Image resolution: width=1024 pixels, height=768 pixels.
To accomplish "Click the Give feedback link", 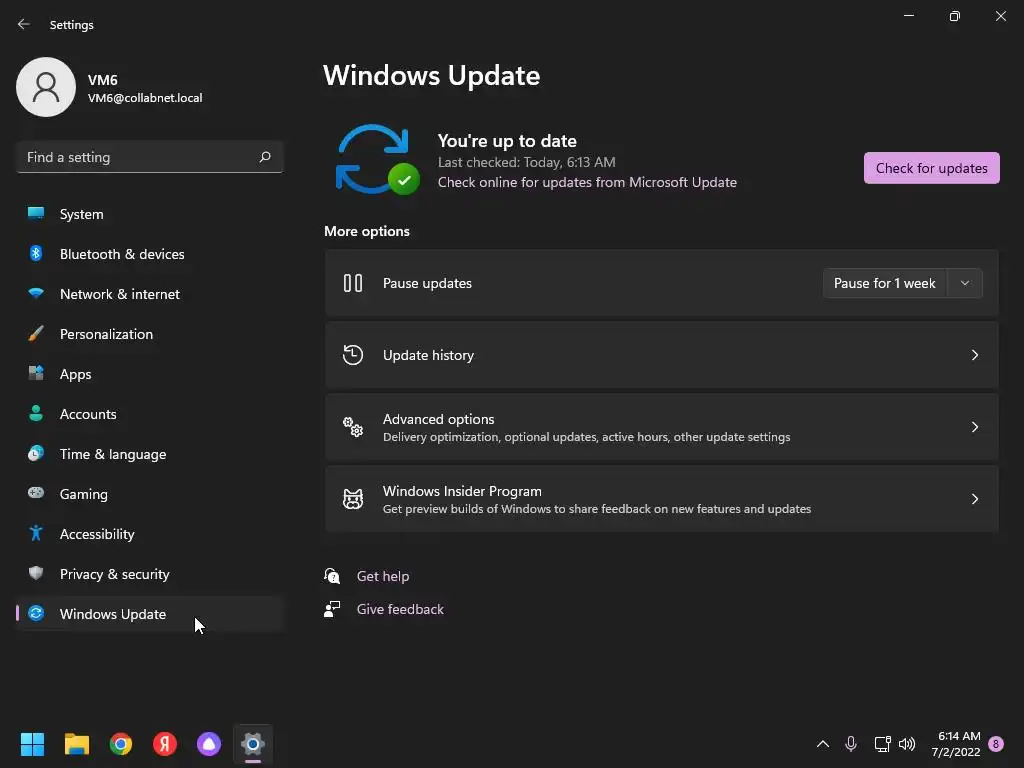I will [400, 609].
